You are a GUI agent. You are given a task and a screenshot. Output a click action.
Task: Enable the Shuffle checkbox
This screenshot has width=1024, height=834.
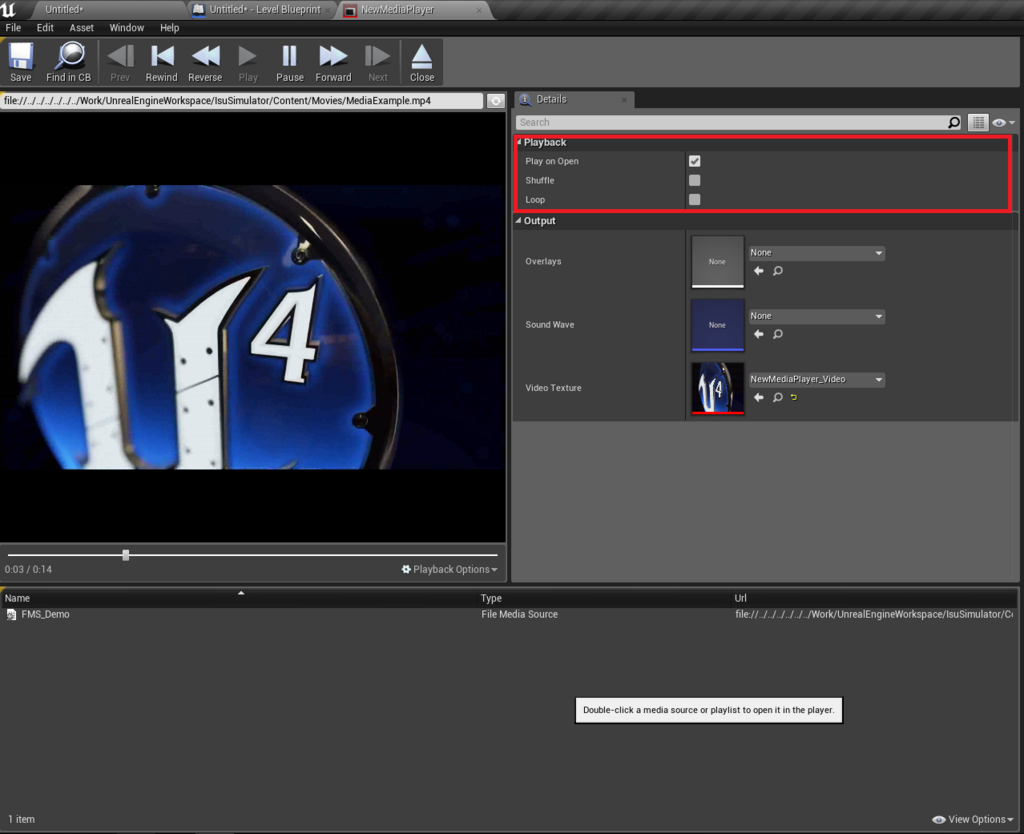coord(694,180)
